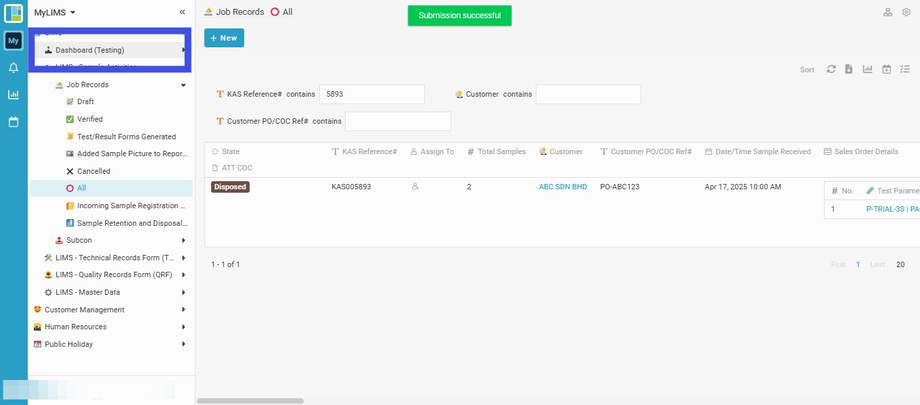This screenshot has width=920, height=405.
Task: Click the Job Records icon in the header
Action: pyautogui.click(x=208, y=12)
